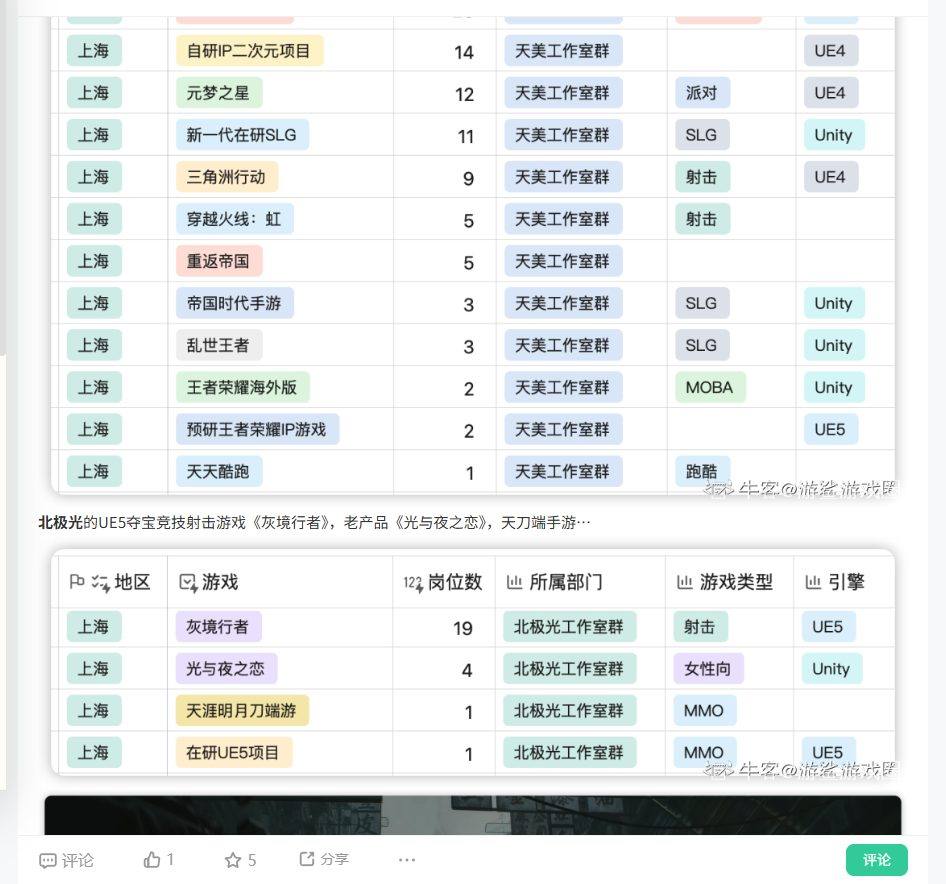Click Unity tag in 王者荣耀海外版 row
Image resolution: width=946 pixels, height=884 pixels.
[x=834, y=387]
